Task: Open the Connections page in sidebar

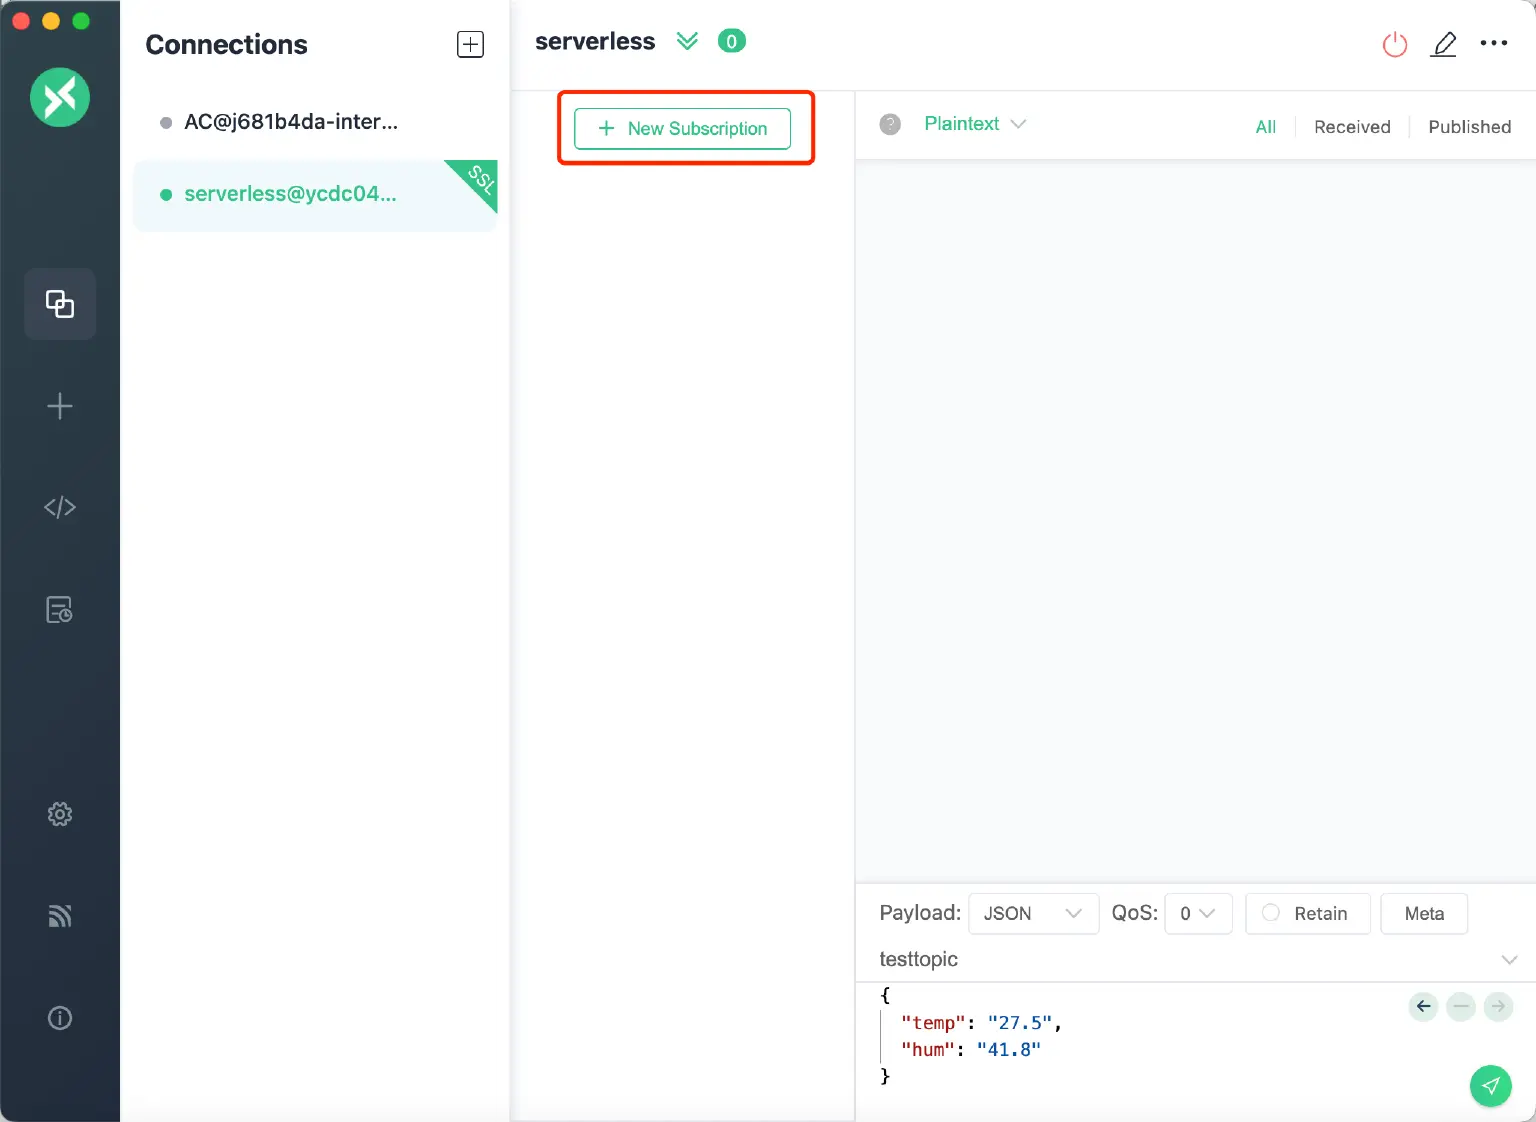Action: coord(60,304)
